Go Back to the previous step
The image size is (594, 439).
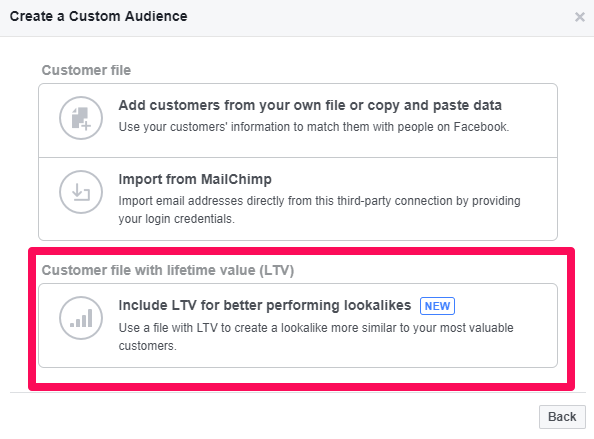[x=562, y=417]
